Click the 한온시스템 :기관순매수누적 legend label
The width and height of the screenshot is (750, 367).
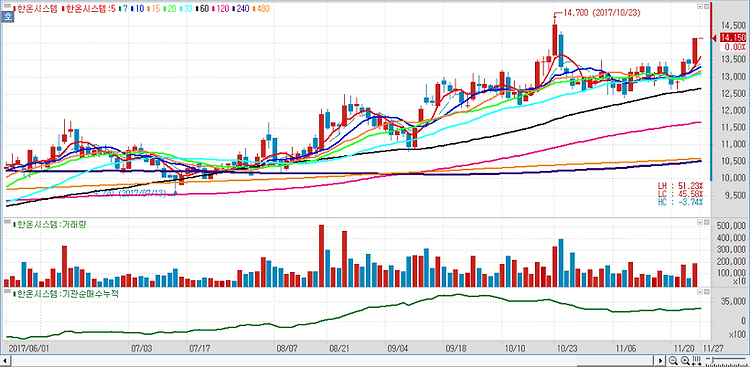tap(66, 294)
